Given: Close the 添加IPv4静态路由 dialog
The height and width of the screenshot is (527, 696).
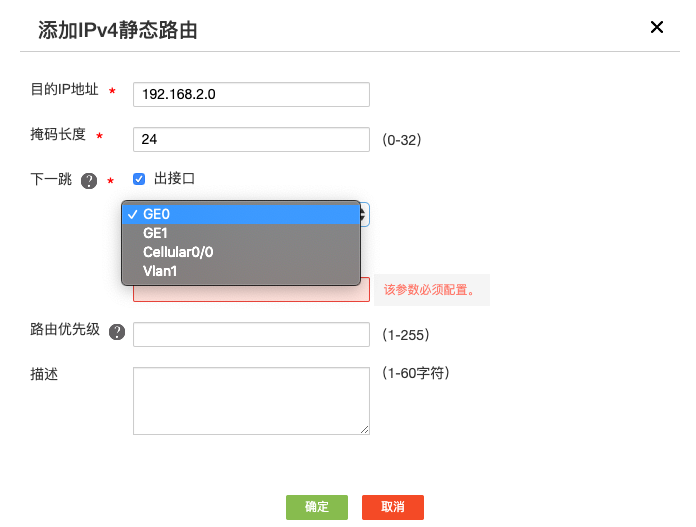Looking at the screenshot, I should (x=657, y=27).
